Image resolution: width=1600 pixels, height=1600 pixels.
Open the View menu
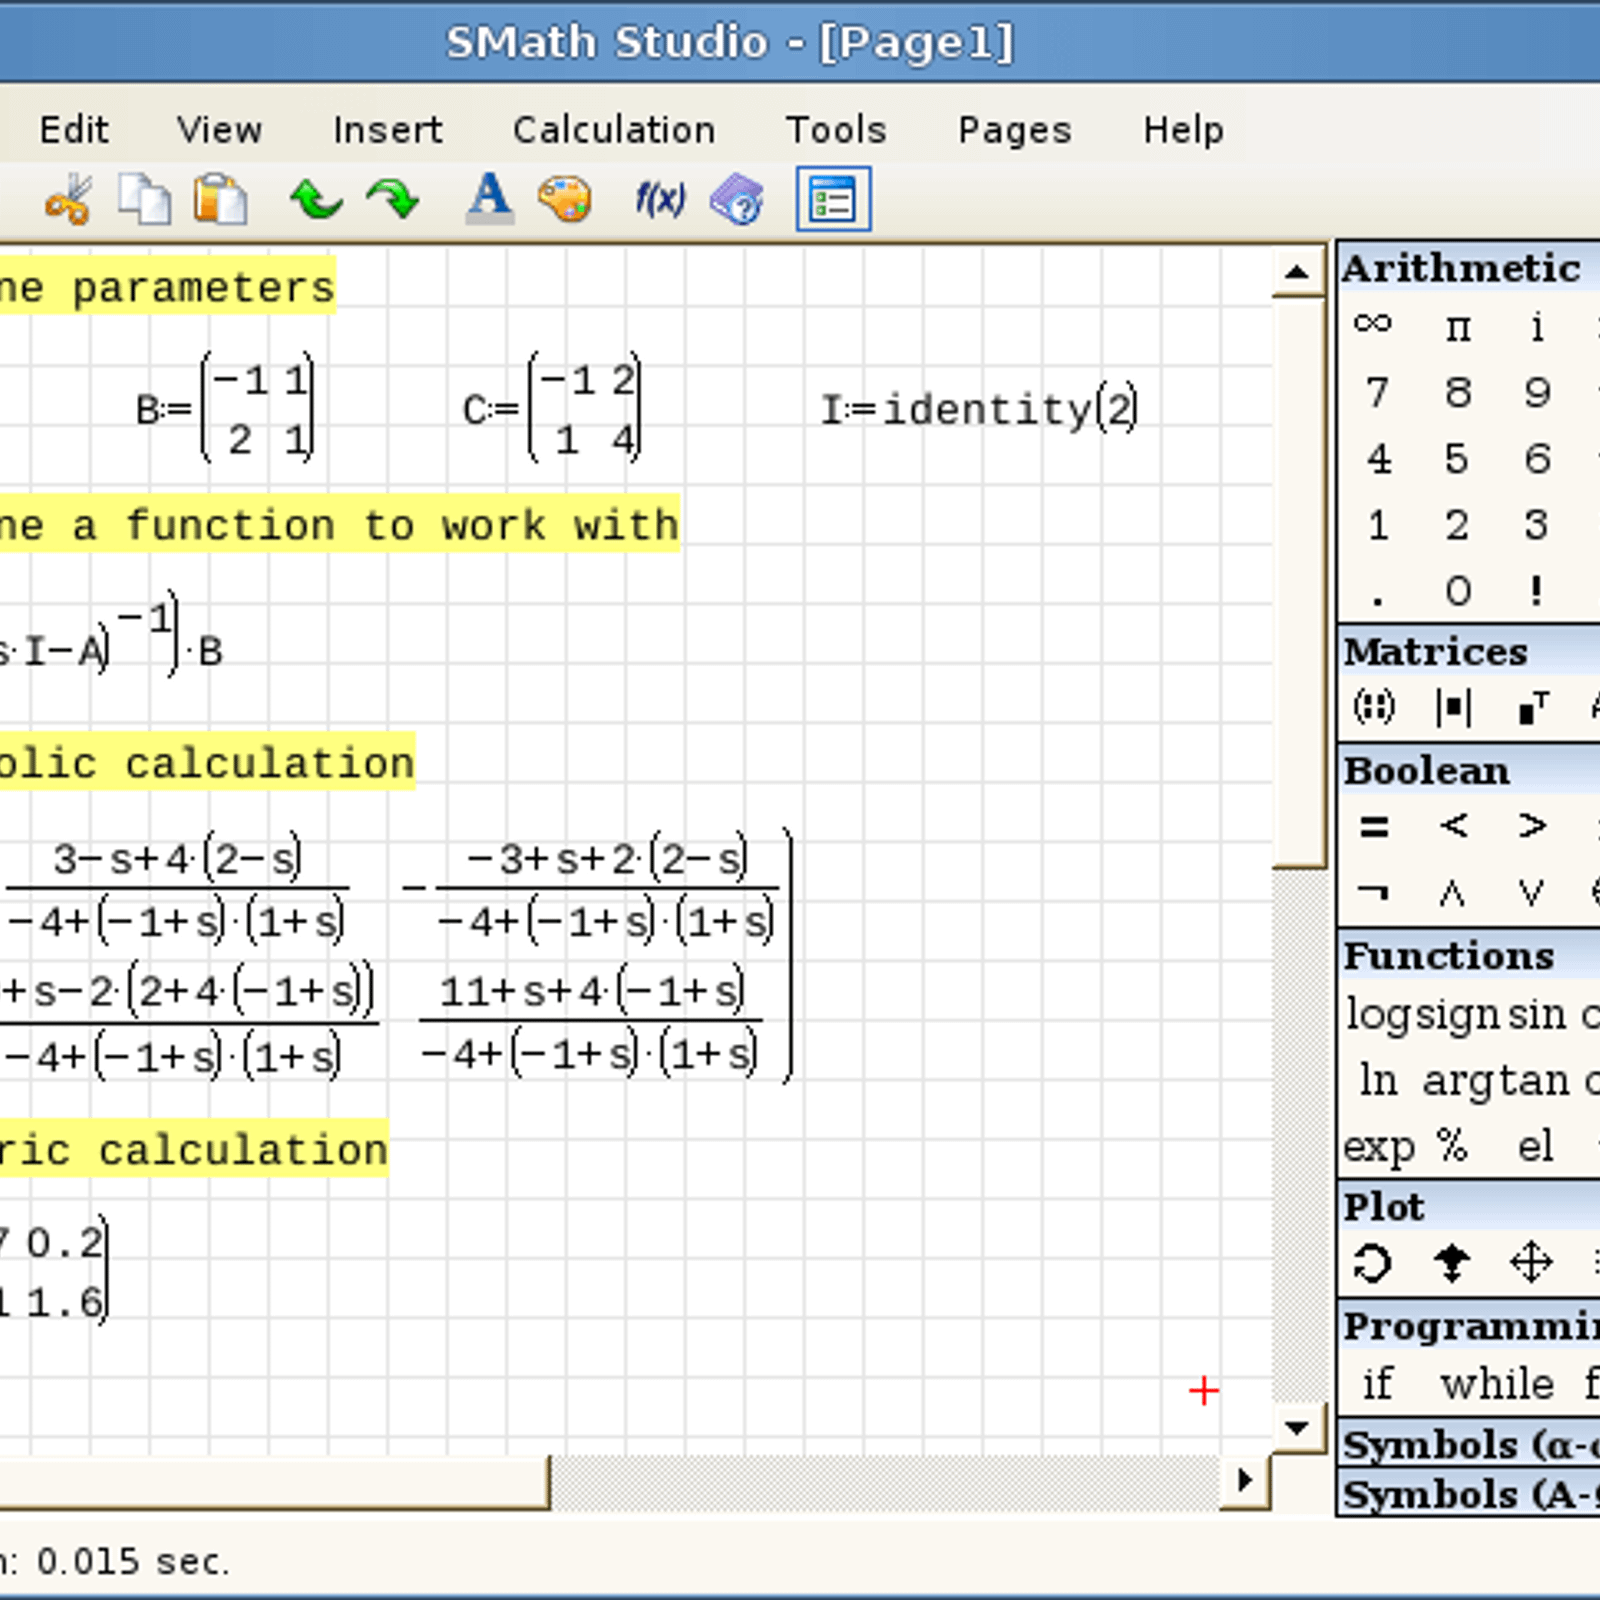219,130
